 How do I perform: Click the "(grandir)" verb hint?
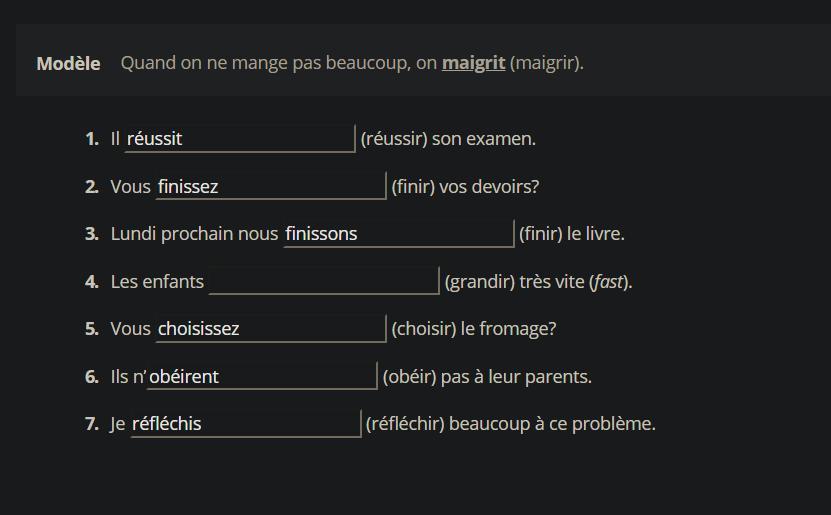click(480, 282)
